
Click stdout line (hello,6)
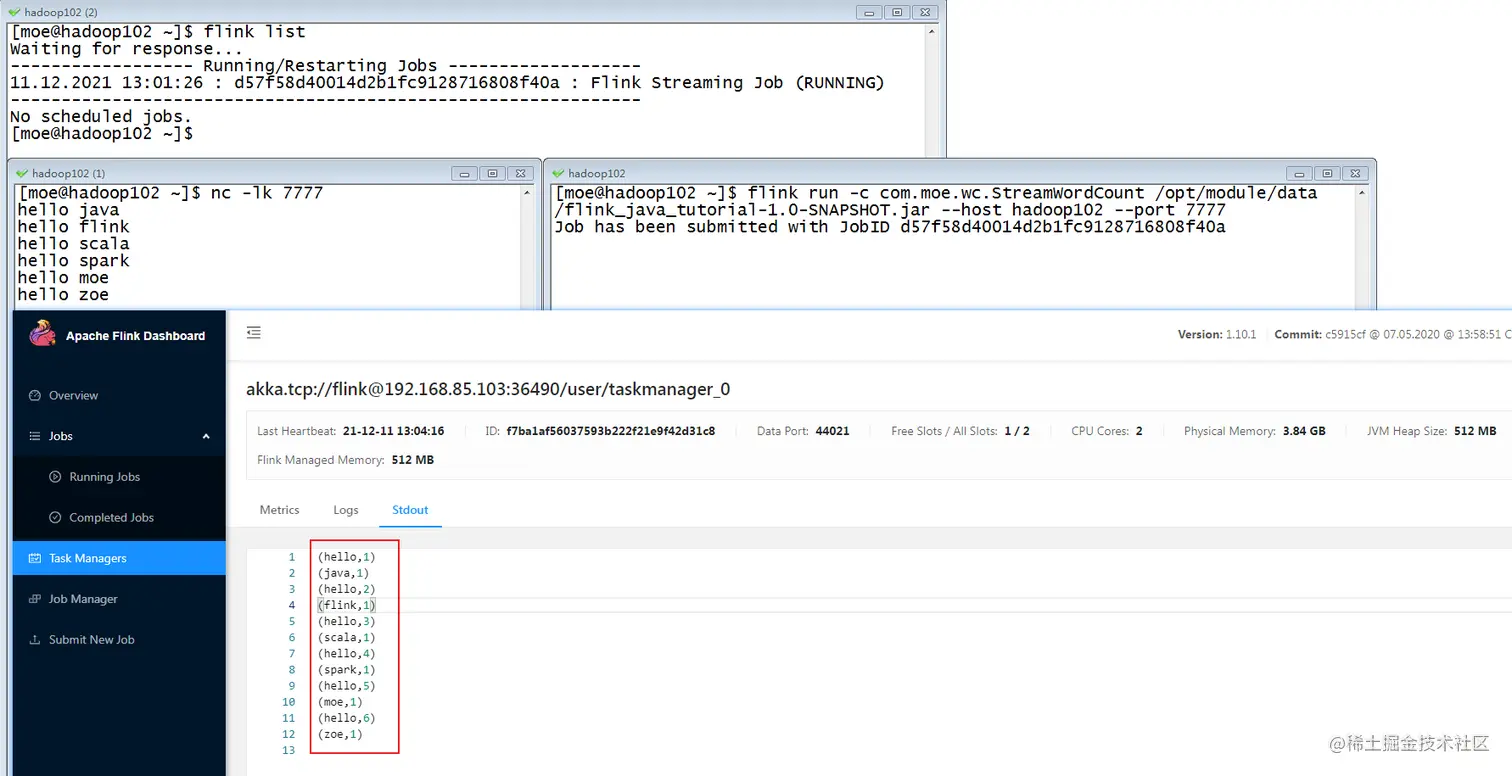[346, 718]
